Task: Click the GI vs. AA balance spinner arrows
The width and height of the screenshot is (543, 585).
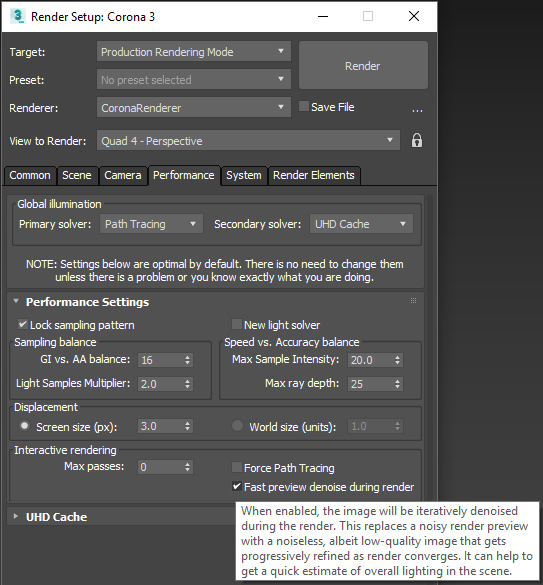Action: click(187, 360)
